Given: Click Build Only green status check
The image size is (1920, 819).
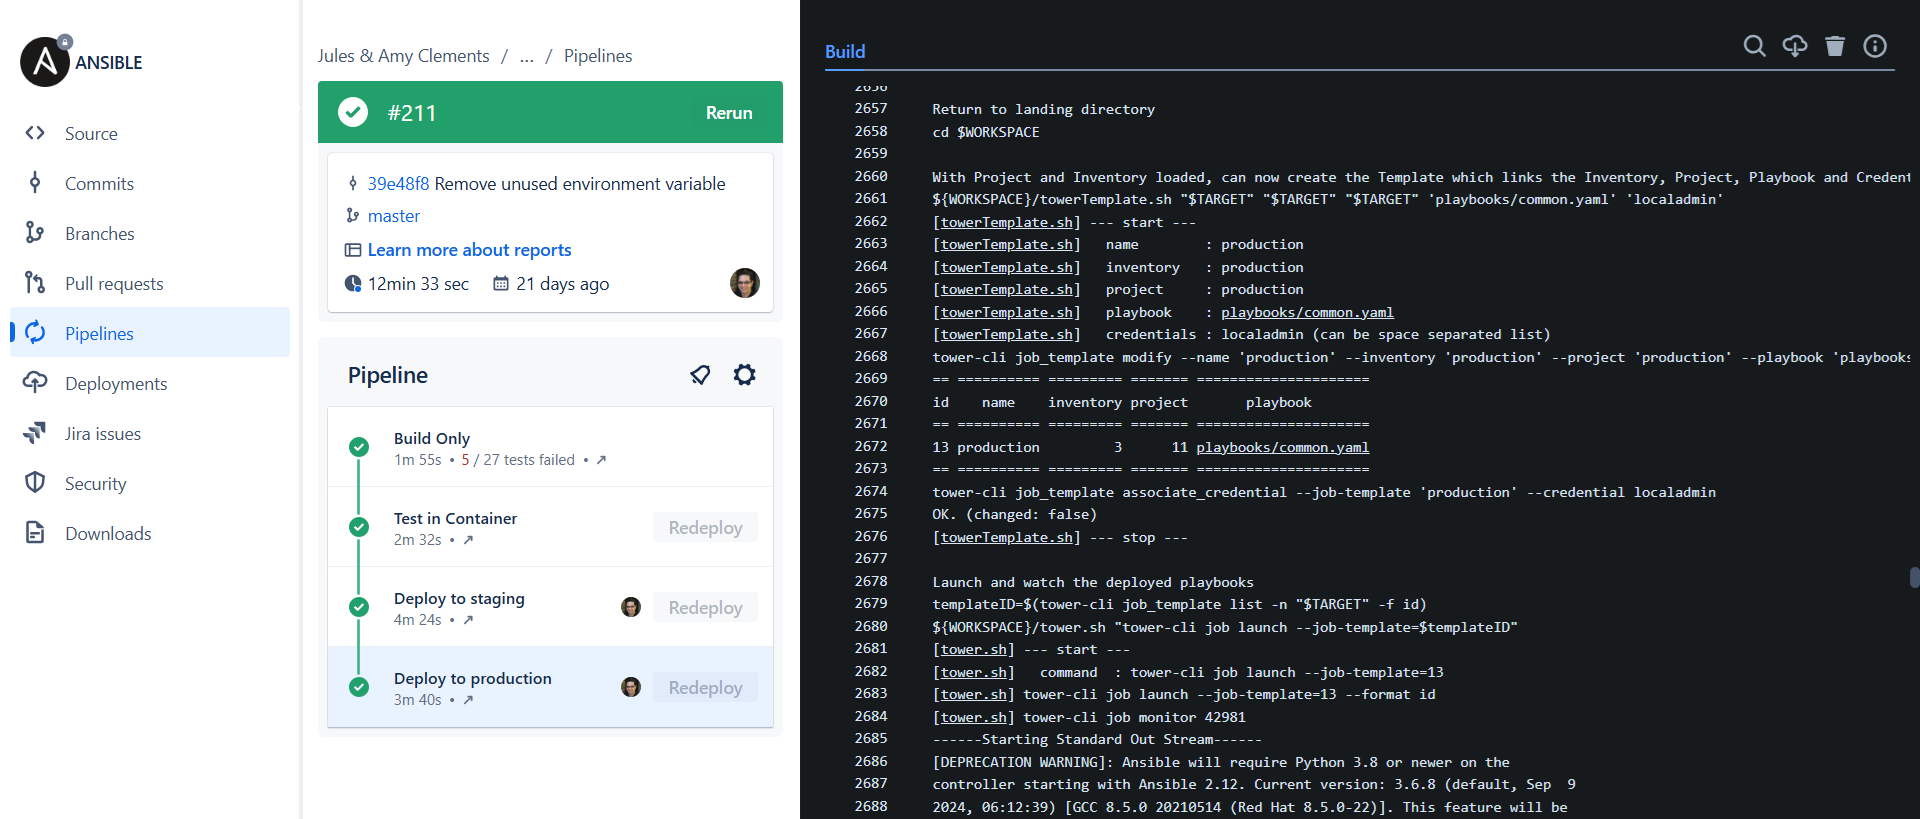Looking at the screenshot, I should coord(359,447).
